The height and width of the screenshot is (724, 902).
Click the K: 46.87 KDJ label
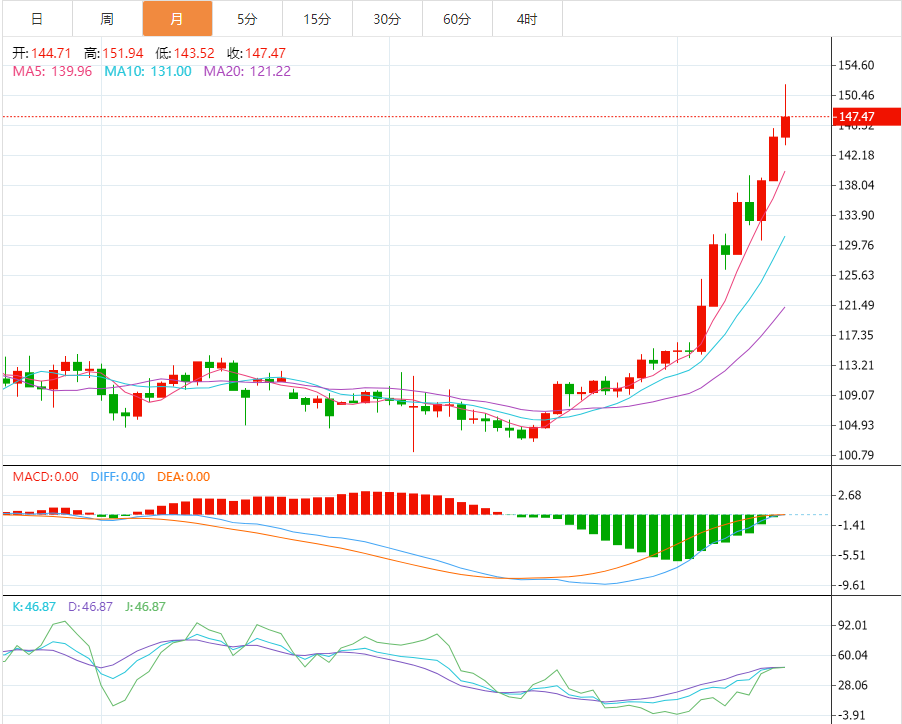(34, 606)
